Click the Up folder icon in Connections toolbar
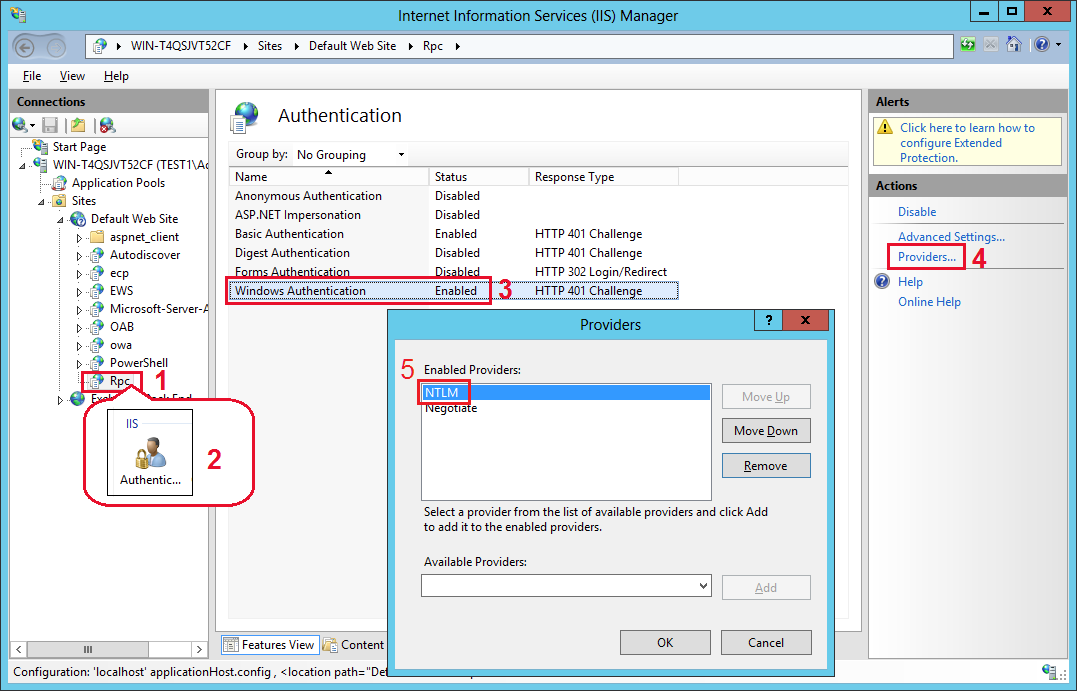The width and height of the screenshot is (1077, 691). [78, 125]
